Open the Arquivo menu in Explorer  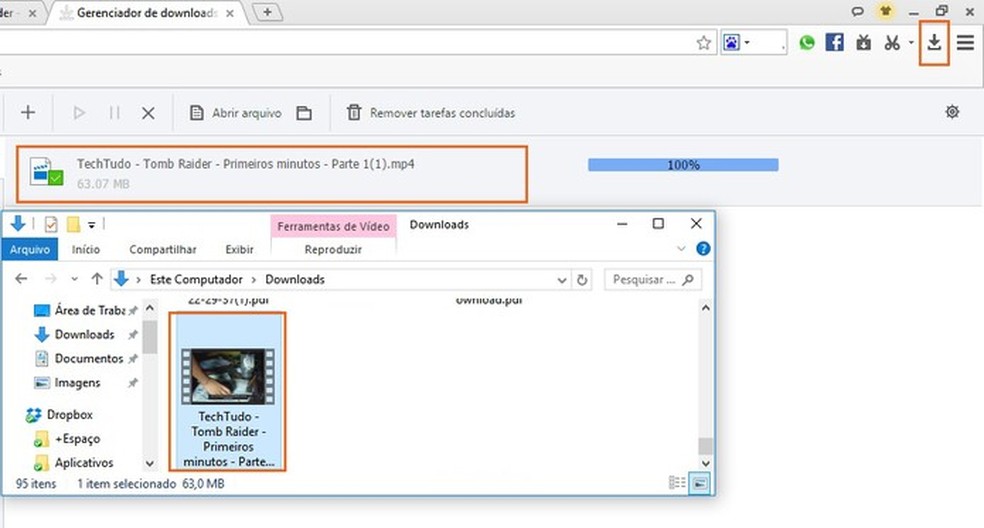[29, 249]
